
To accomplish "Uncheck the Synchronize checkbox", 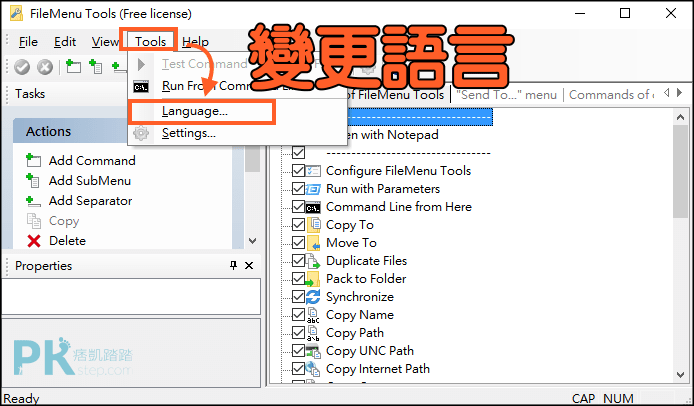I will pyautogui.click(x=299, y=297).
